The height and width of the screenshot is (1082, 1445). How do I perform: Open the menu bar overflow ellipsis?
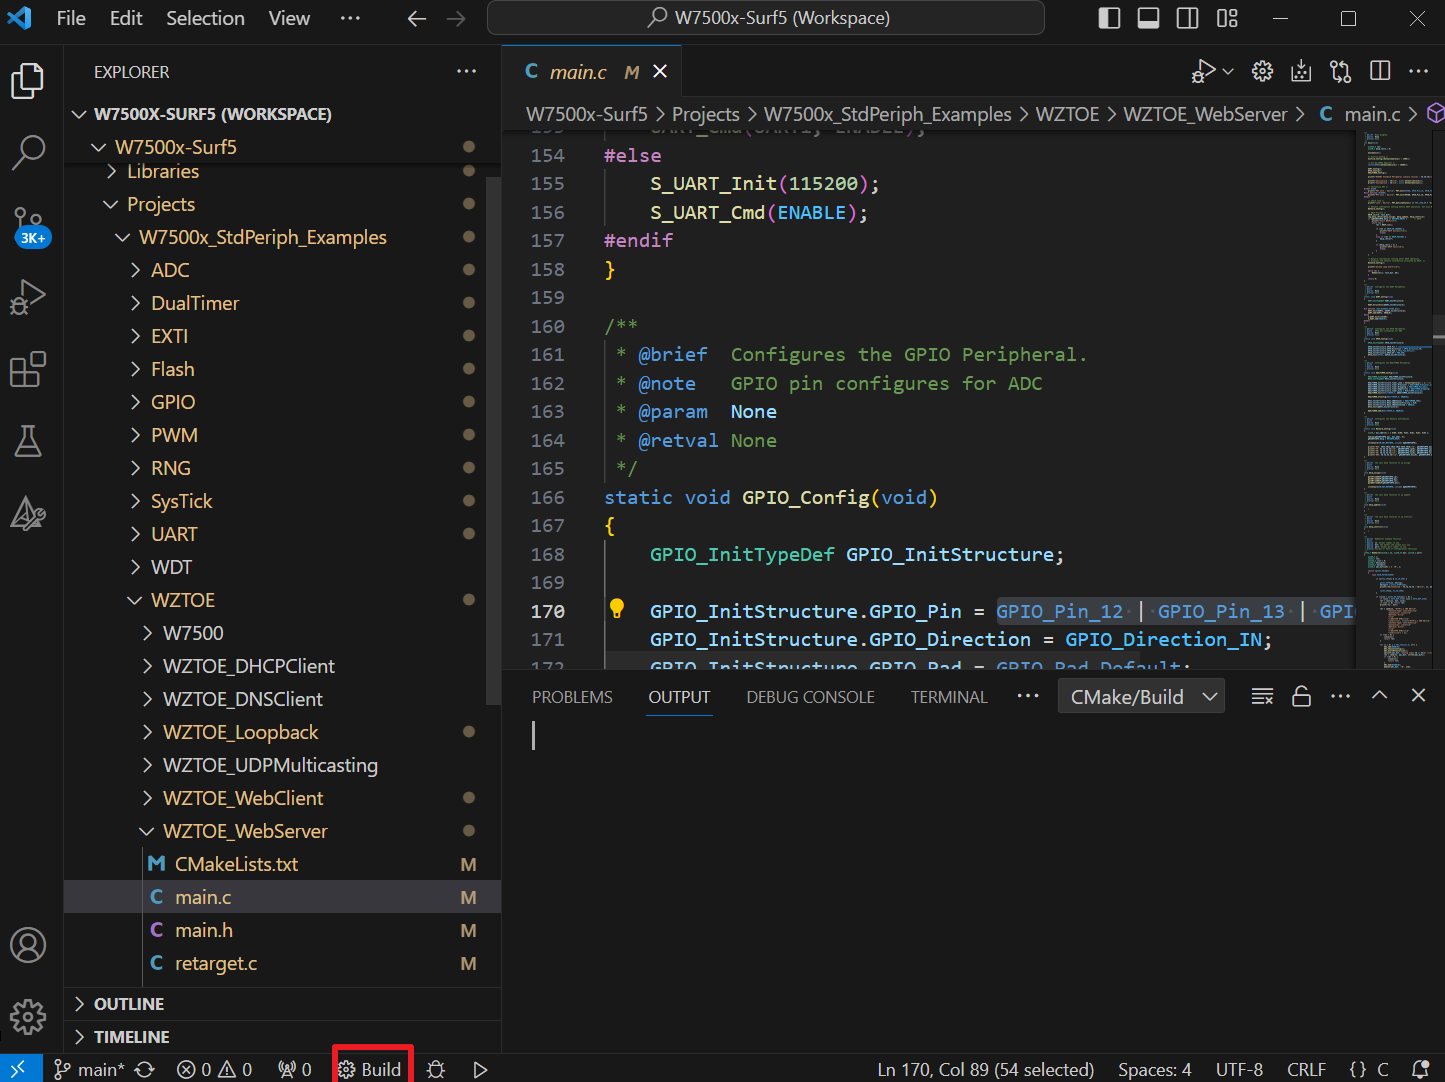350,18
